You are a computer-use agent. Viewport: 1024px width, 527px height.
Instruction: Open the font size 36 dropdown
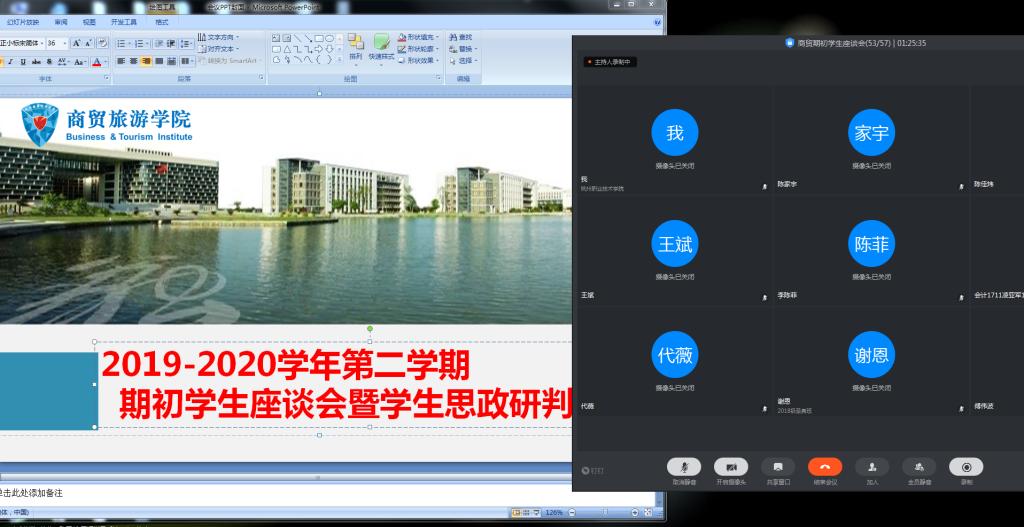65,44
